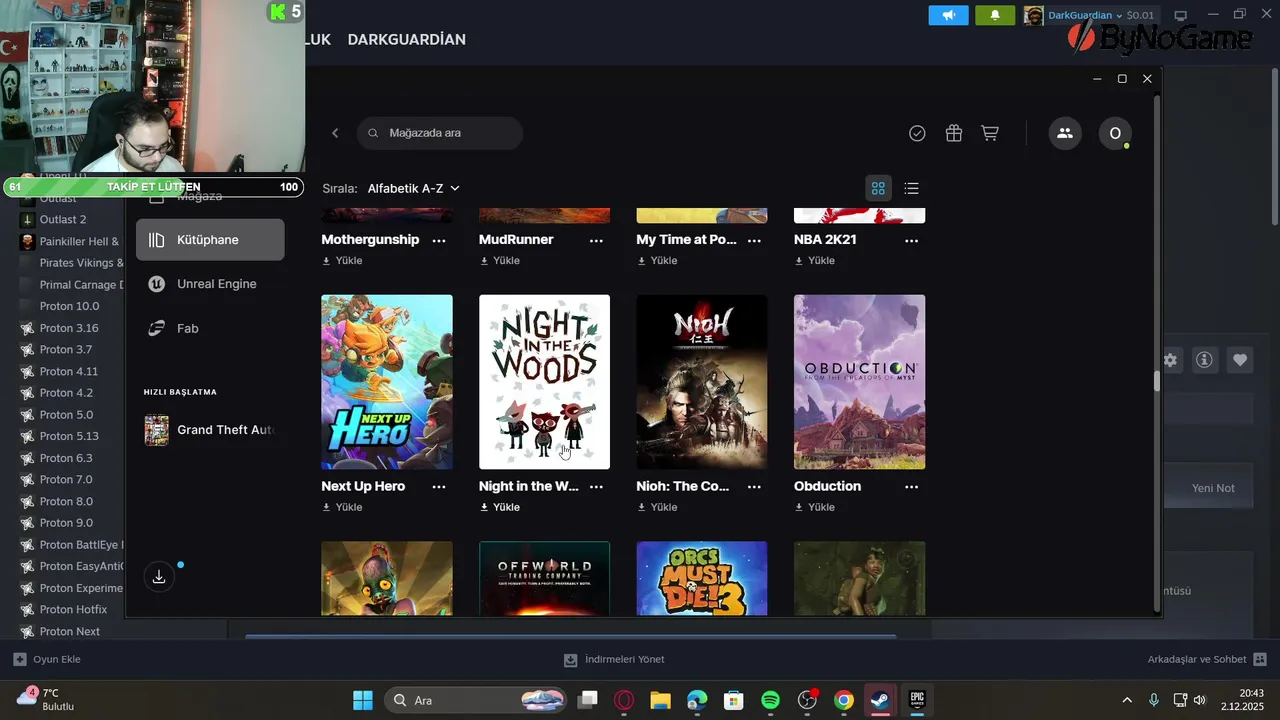Click Oyun Ekle in Steam footer
This screenshot has height=720, width=1280.
pos(47,660)
